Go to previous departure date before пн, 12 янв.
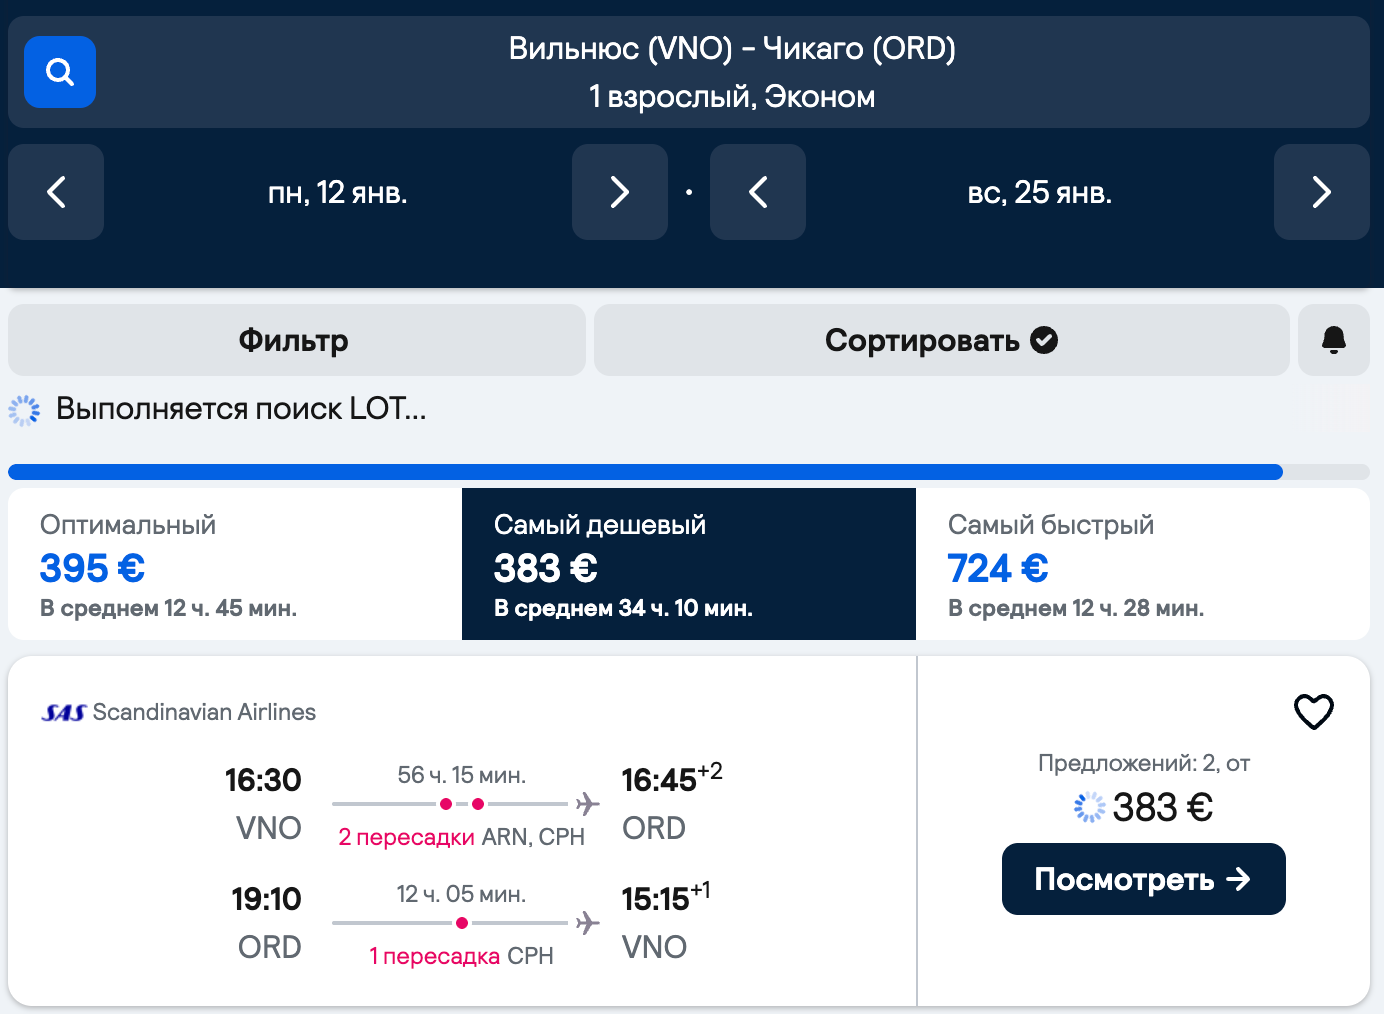The width and height of the screenshot is (1384, 1014). 56,192
